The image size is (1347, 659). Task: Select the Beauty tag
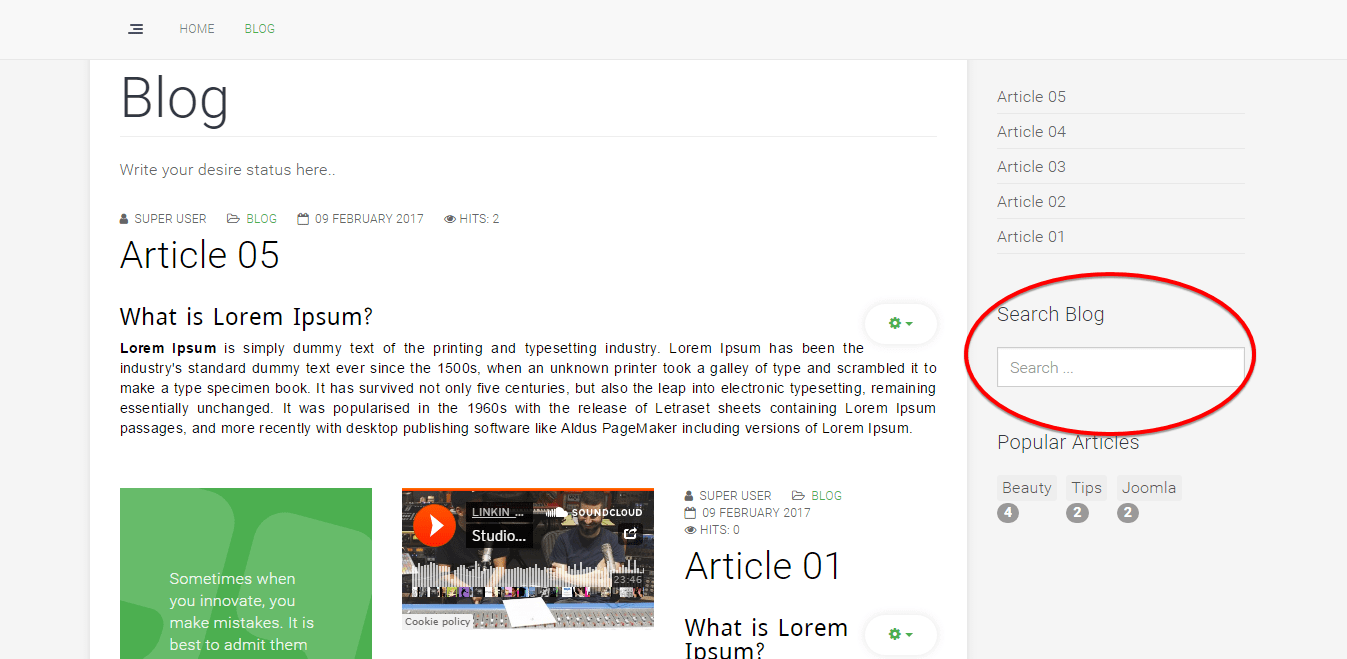tap(1026, 488)
